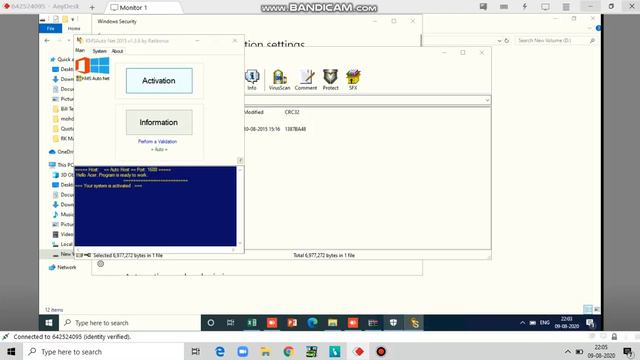Image resolution: width=640 pixels, height=360 pixels.
Task: Open the Home ribbon tab in File Explorer
Action: (x=74, y=28)
